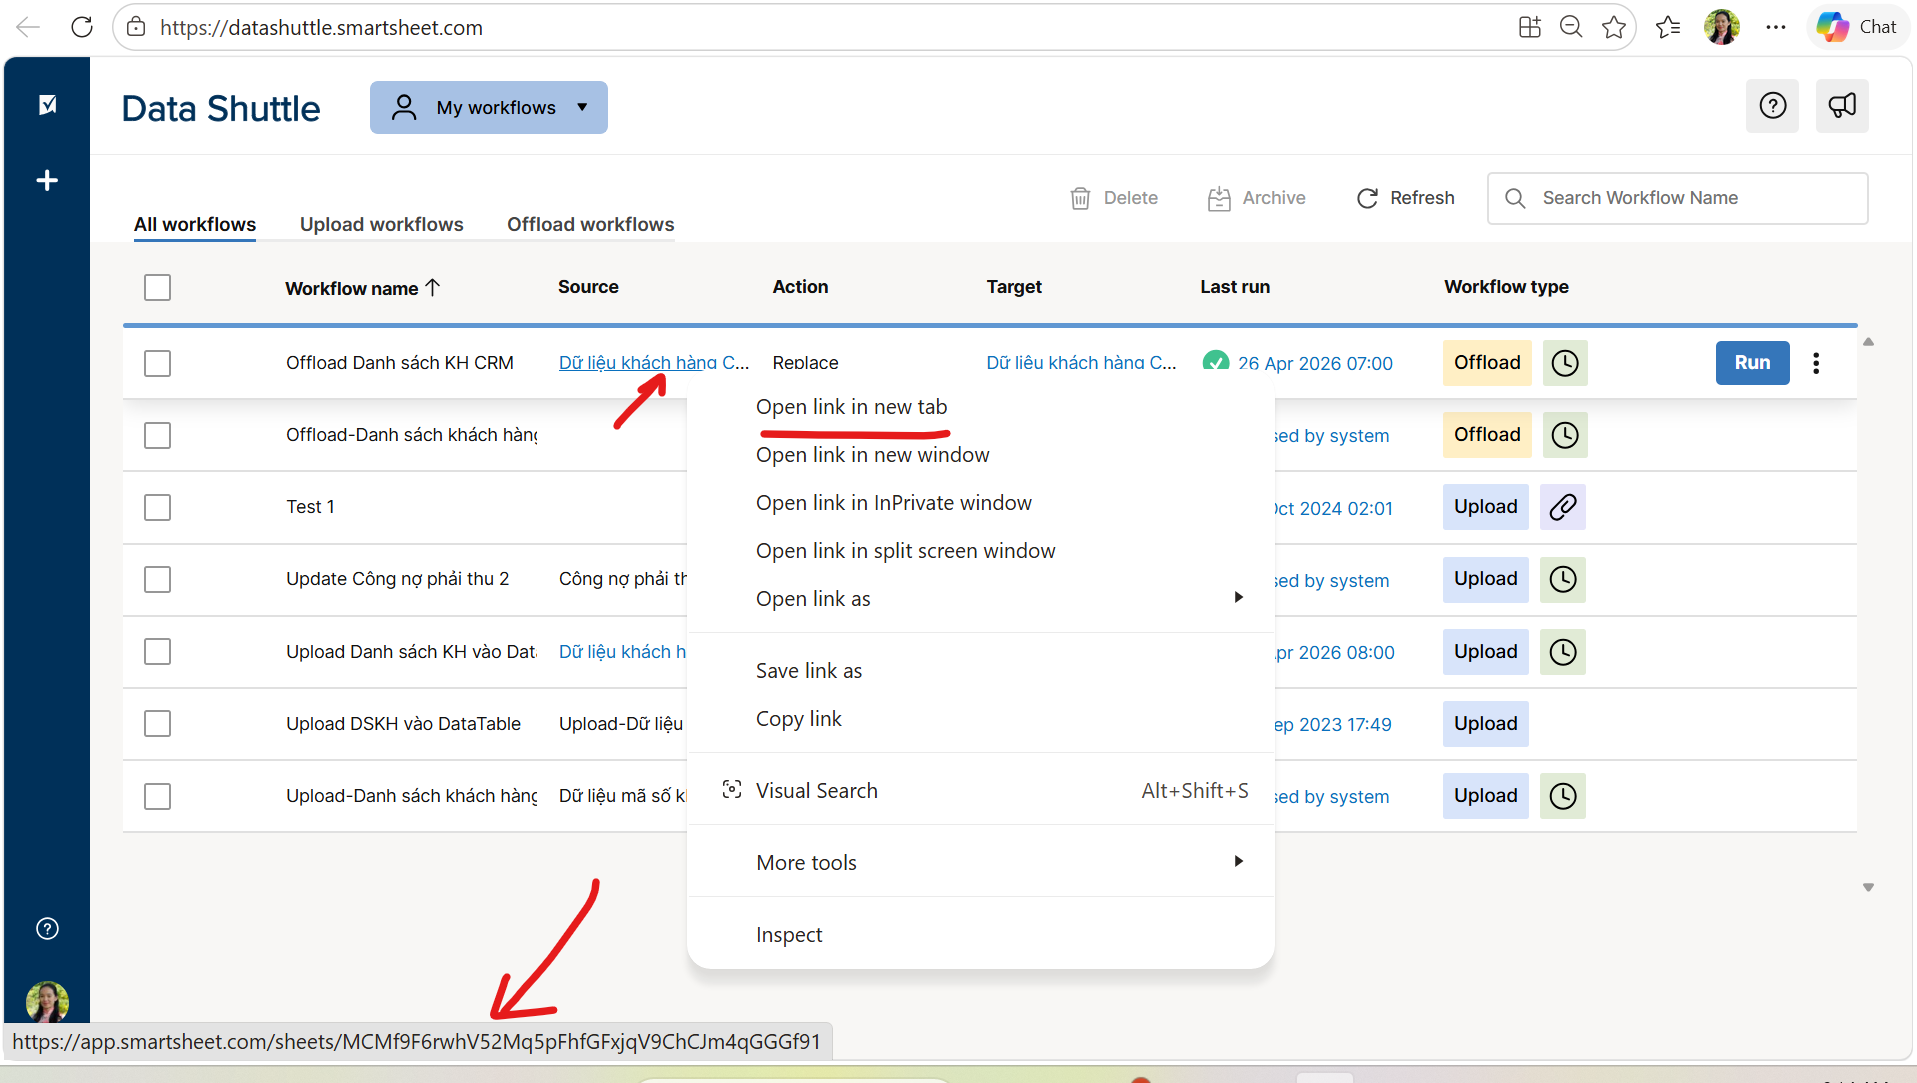Click browser back arrow
The height and width of the screenshot is (1083, 1917).
[28, 27]
